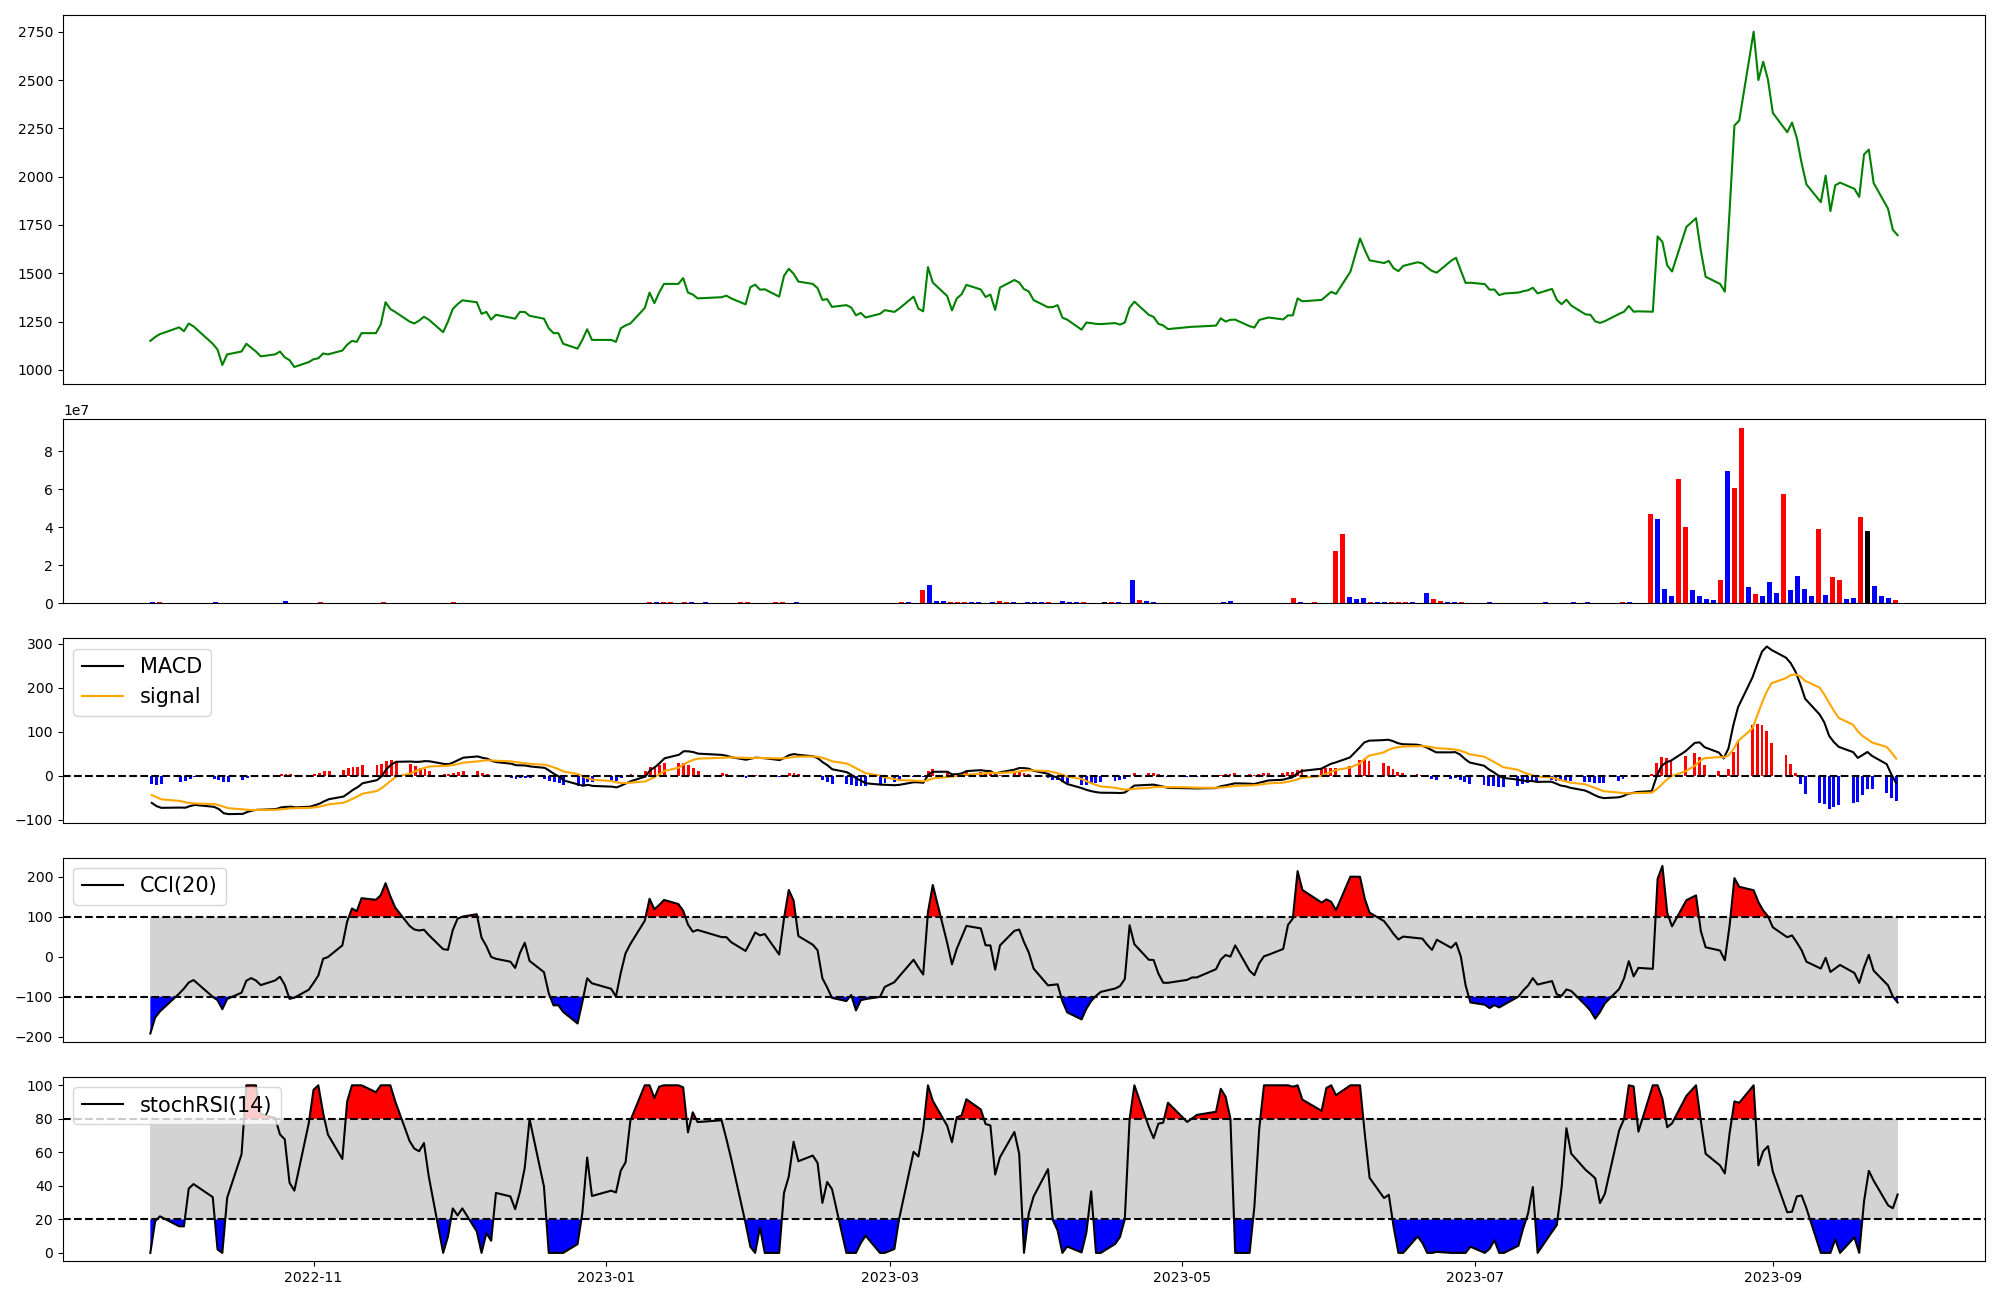Click the tallest blue volume bar

tap(1727, 537)
